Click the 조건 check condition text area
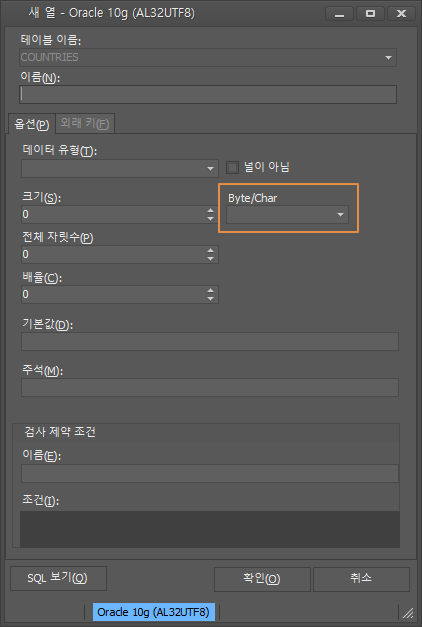 [210, 529]
